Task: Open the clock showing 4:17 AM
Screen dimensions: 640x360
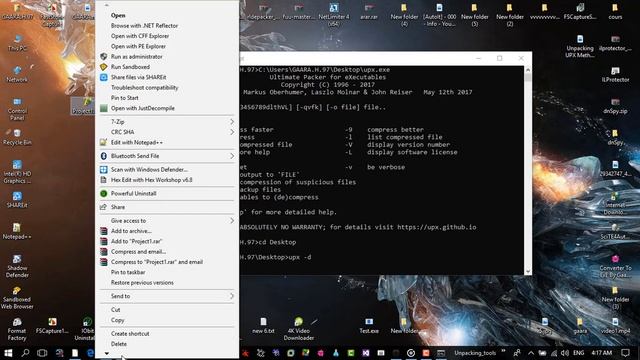Action: (601, 353)
